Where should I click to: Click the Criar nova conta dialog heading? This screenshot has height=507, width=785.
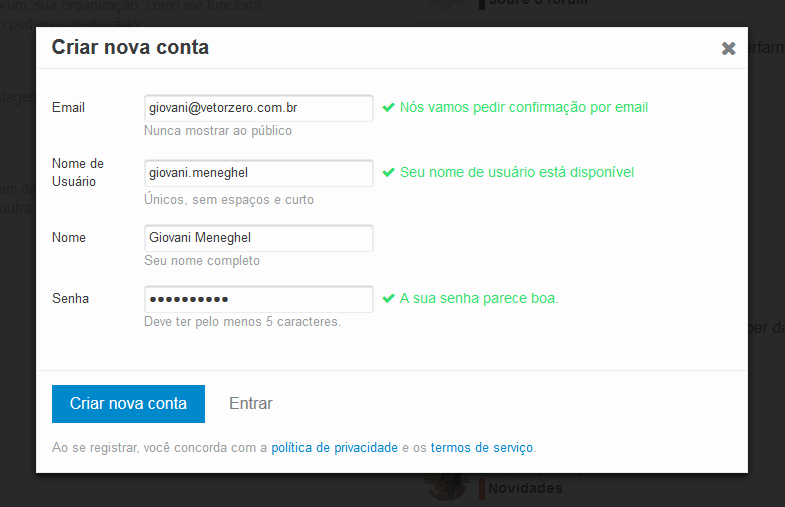(130, 47)
